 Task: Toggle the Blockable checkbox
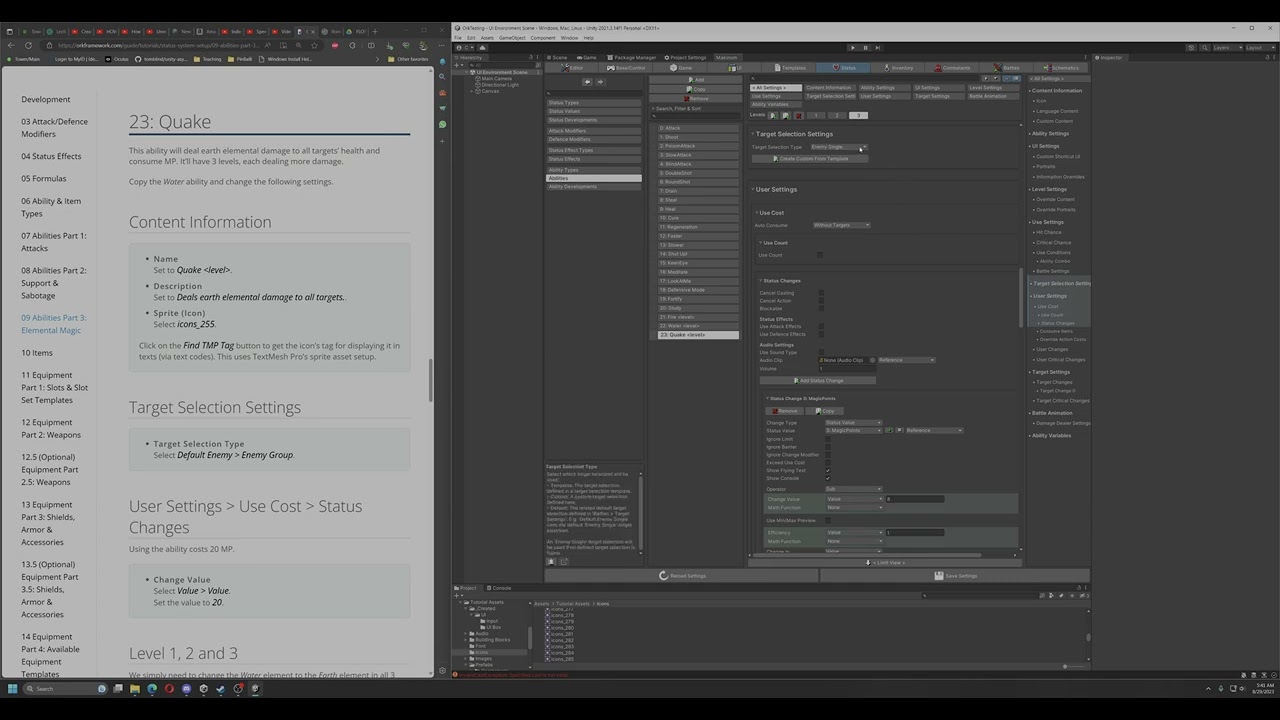pos(821,309)
